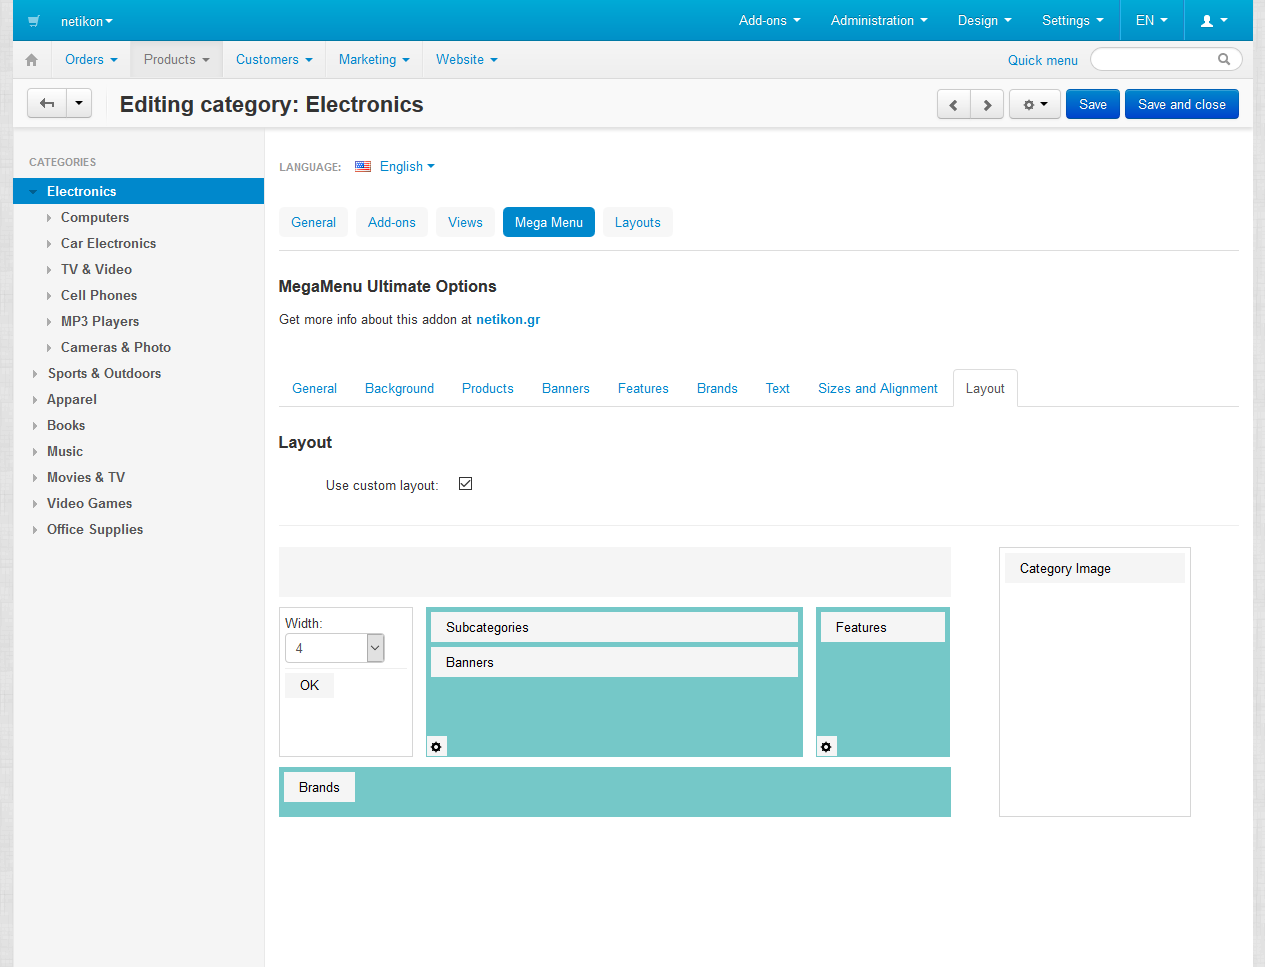Uncheck the Use custom layout checkbox
The height and width of the screenshot is (967, 1265).
(465, 484)
